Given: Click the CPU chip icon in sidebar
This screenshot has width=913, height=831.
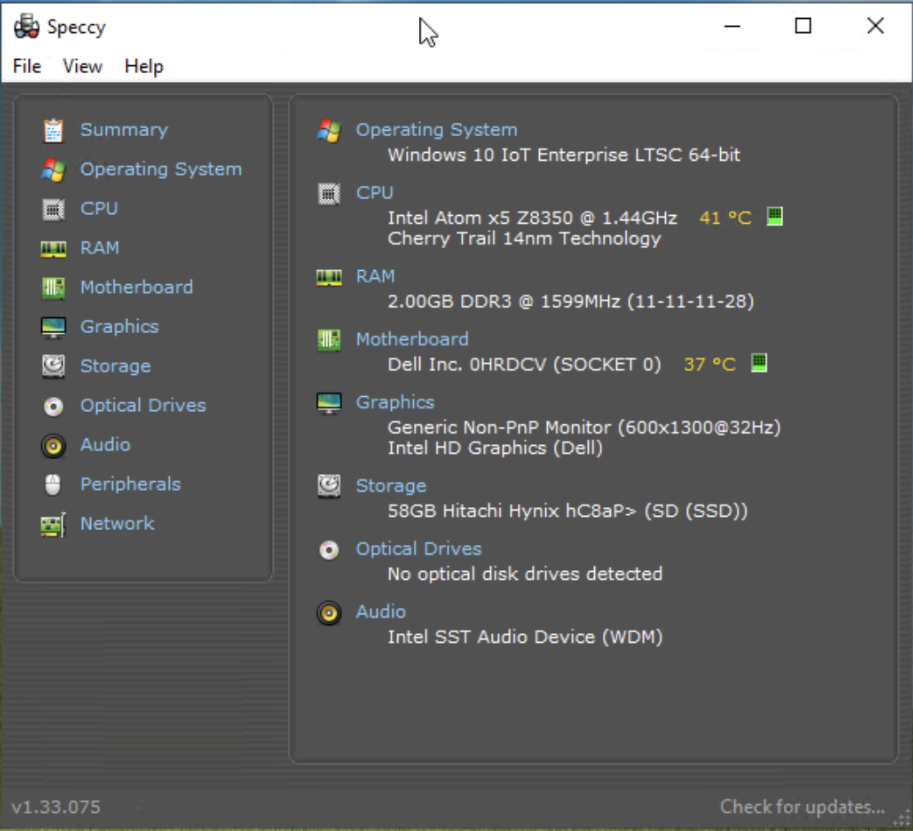Looking at the screenshot, I should point(53,209).
